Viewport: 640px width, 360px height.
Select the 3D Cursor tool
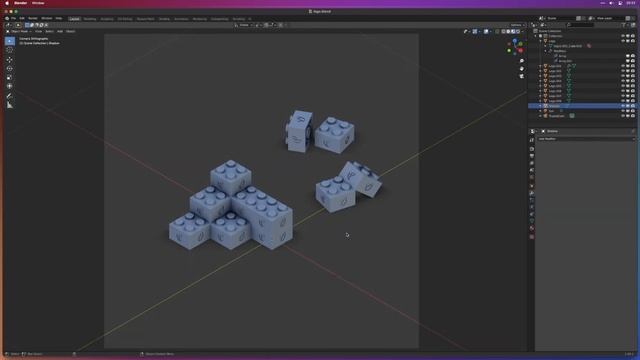click(x=10, y=50)
